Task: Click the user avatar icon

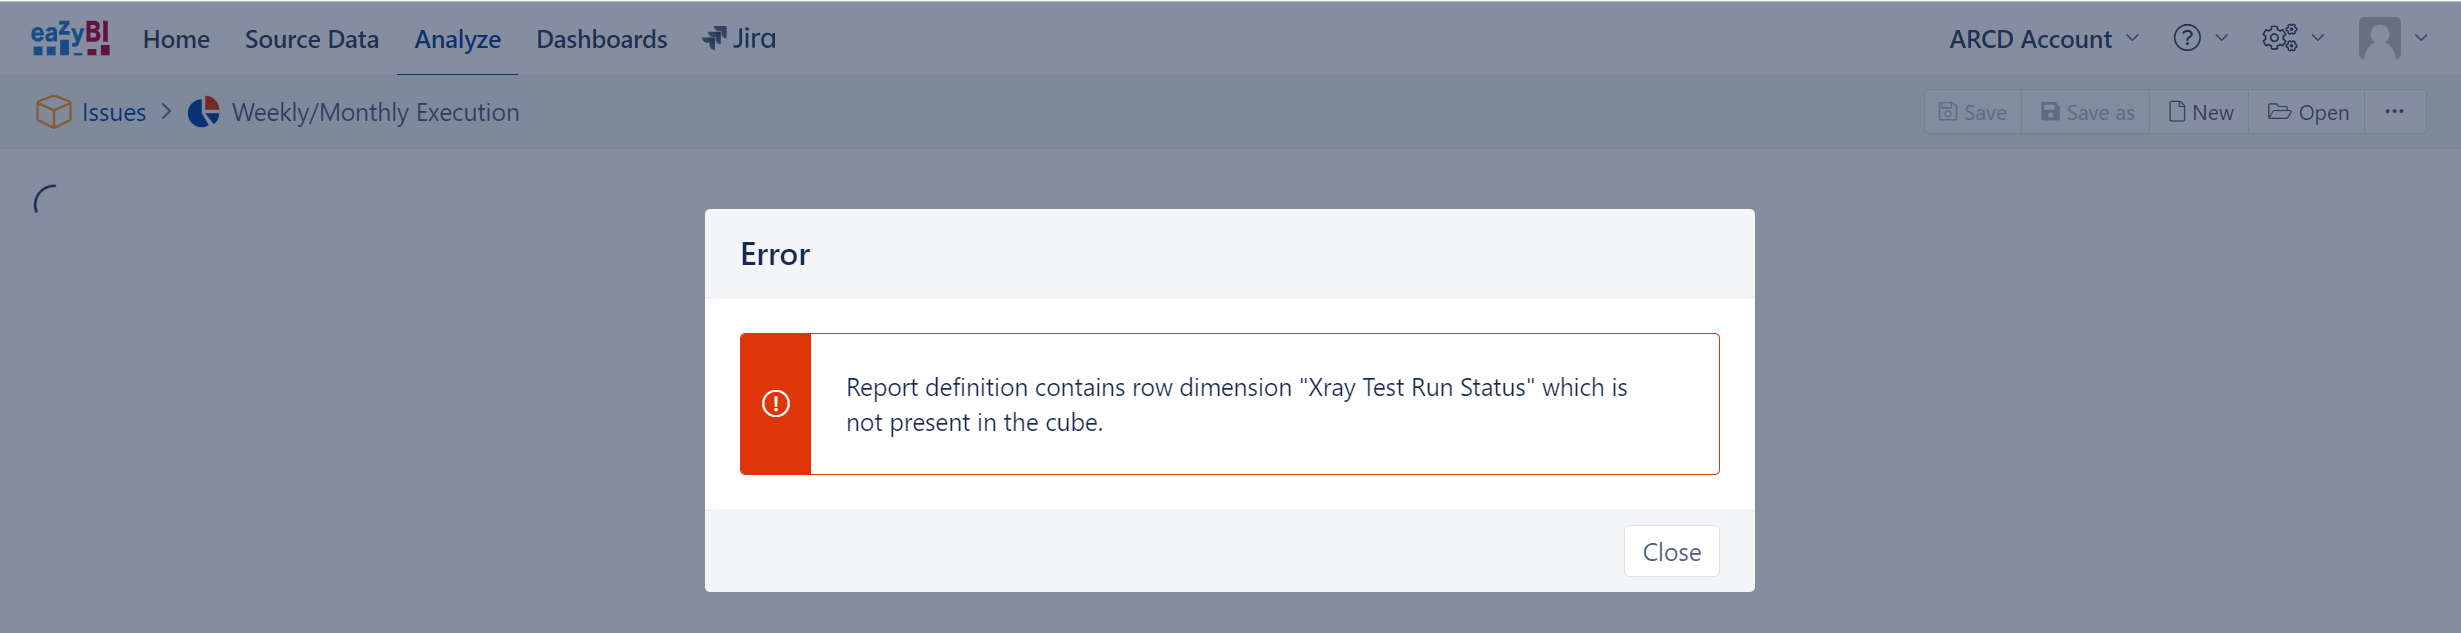Action: [x=2379, y=38]
